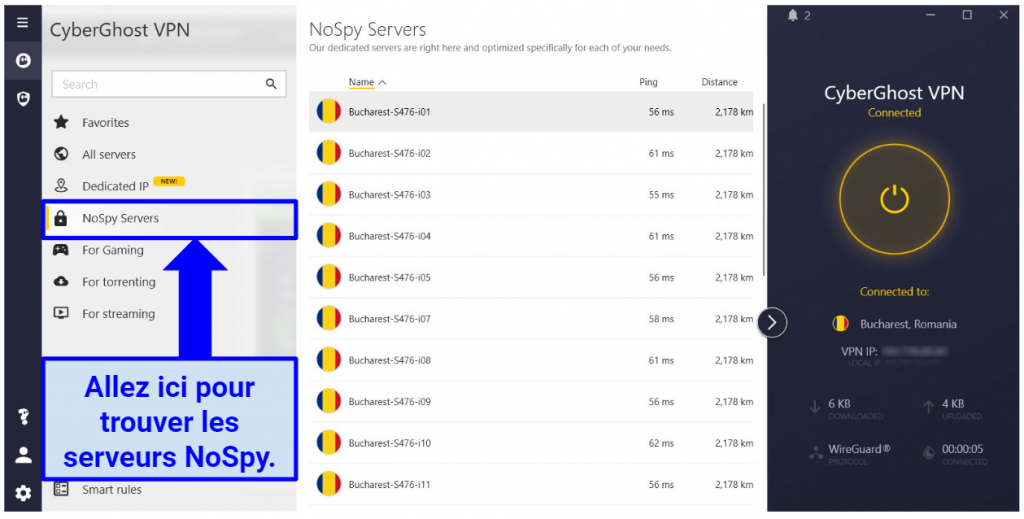Open the hamburger menu icon
This screenshot has height=519, width=1024.
click(23, 23)
